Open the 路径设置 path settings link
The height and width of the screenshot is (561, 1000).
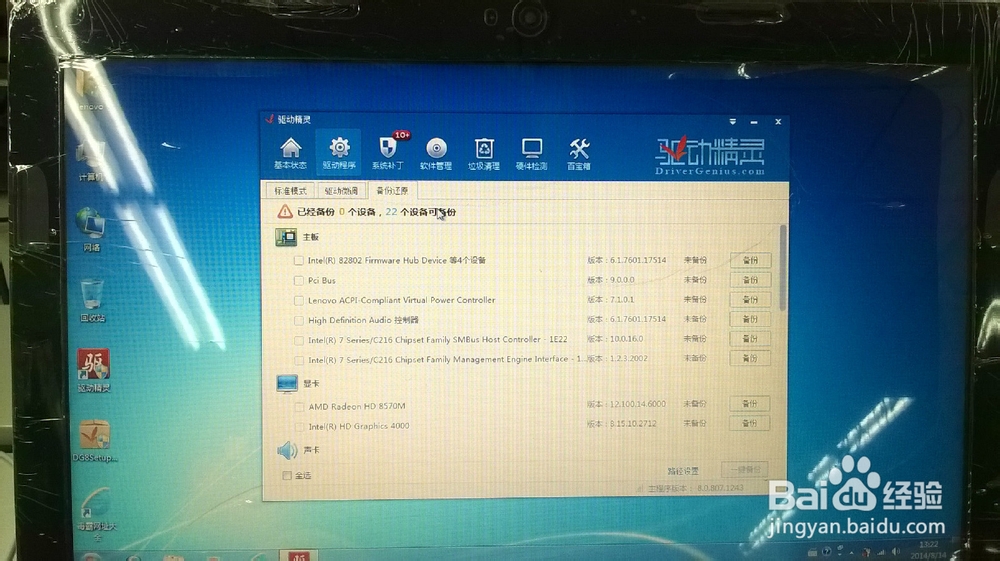(x=683, y=471)
